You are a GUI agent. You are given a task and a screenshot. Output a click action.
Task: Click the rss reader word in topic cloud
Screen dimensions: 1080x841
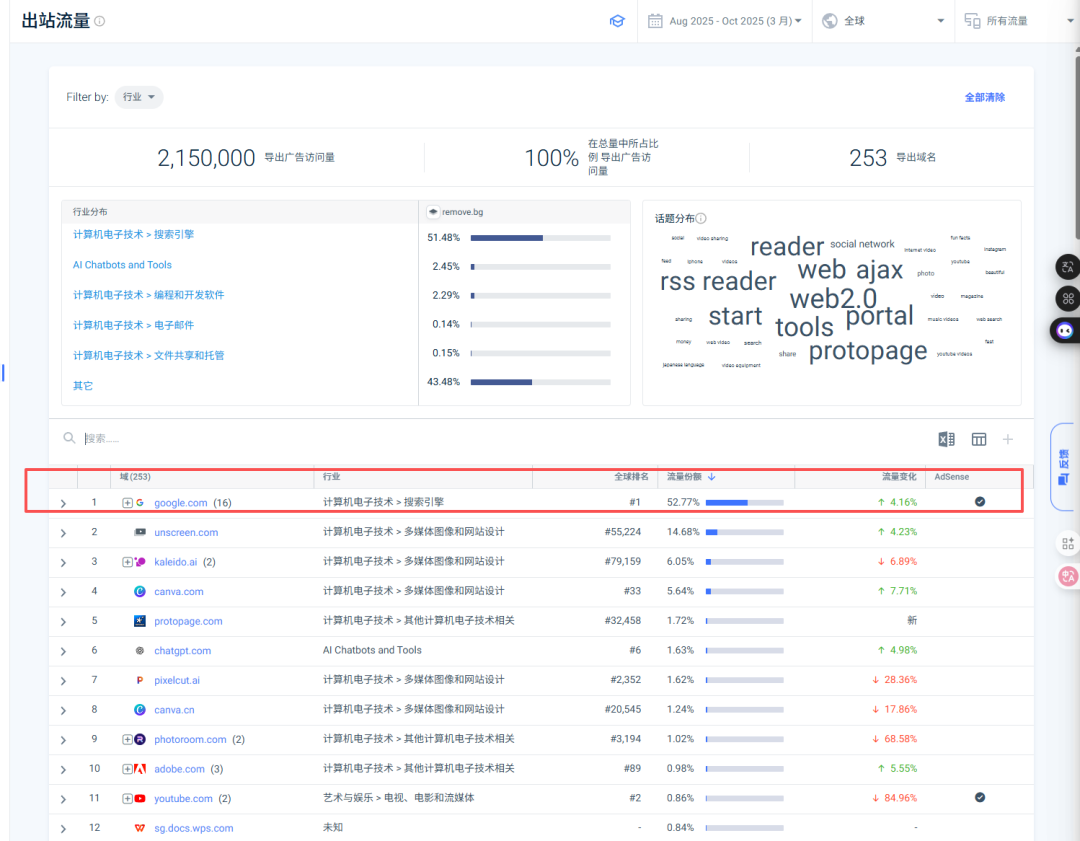click(718, 281)
